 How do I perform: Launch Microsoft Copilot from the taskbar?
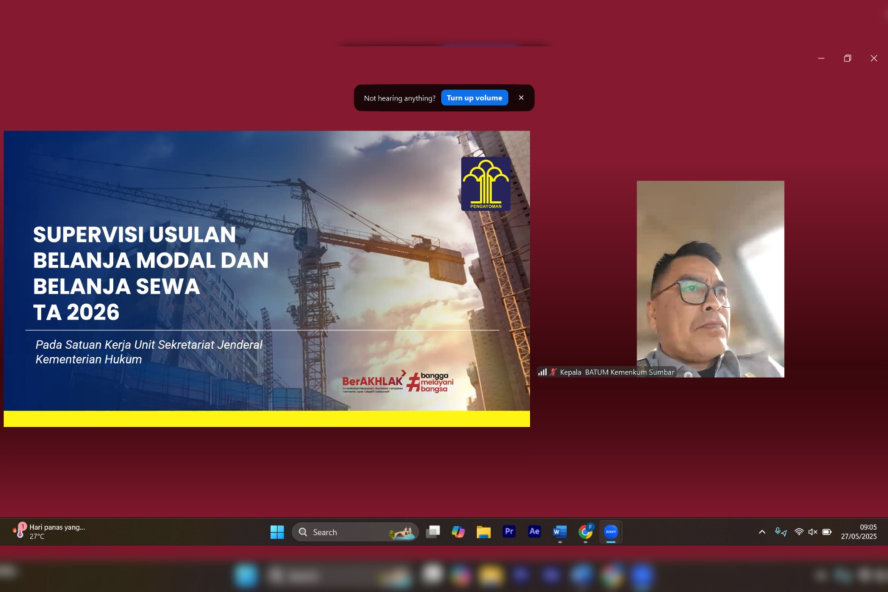pyautogui.click(x=458, y=532)
